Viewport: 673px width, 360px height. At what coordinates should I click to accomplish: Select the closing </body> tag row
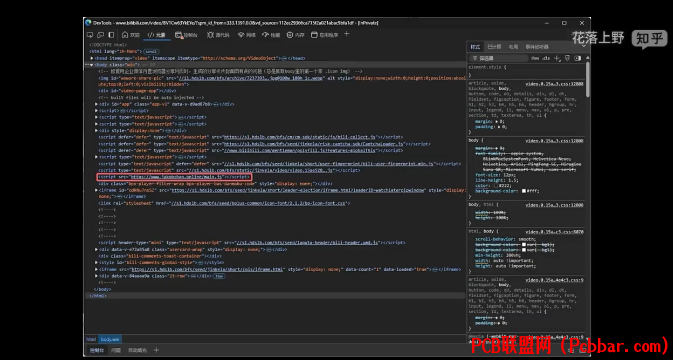click(x=103, y=289)
